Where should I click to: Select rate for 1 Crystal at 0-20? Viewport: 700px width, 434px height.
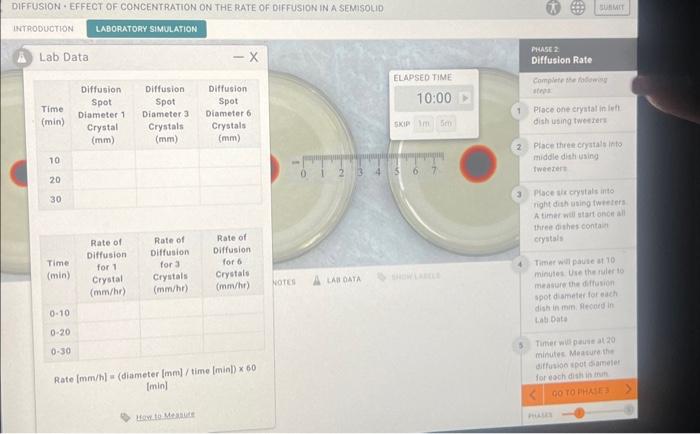click(x=109, y=331)
